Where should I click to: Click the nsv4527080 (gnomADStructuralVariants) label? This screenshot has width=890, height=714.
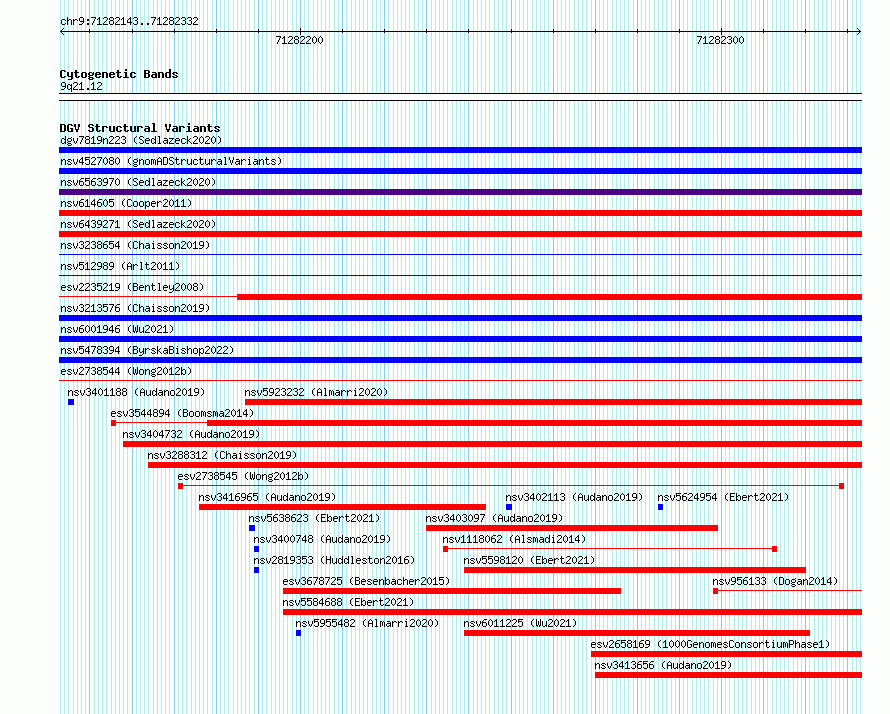pos(171,161)
